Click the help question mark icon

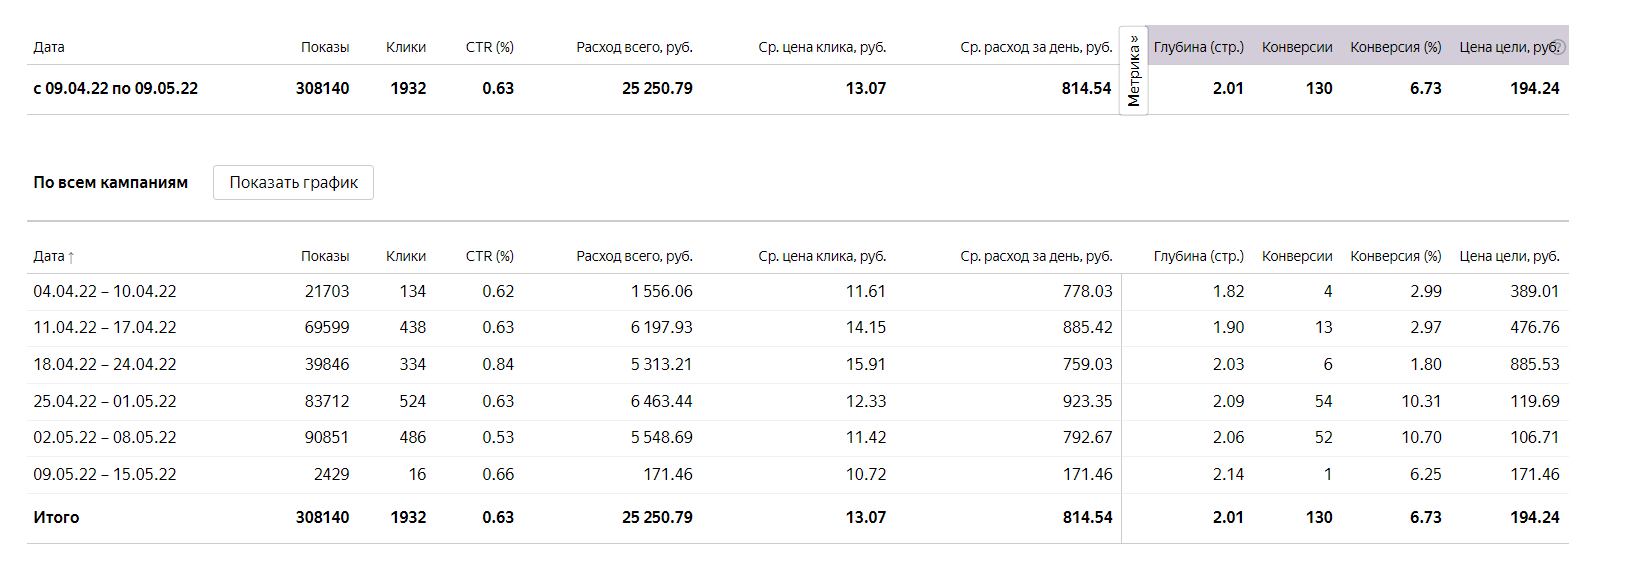click(x=1558, y=46)
